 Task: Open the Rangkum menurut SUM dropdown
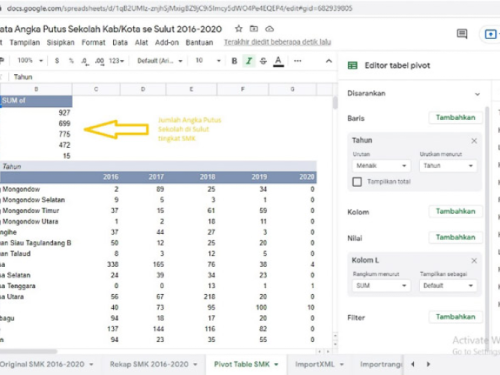[381, 286]
